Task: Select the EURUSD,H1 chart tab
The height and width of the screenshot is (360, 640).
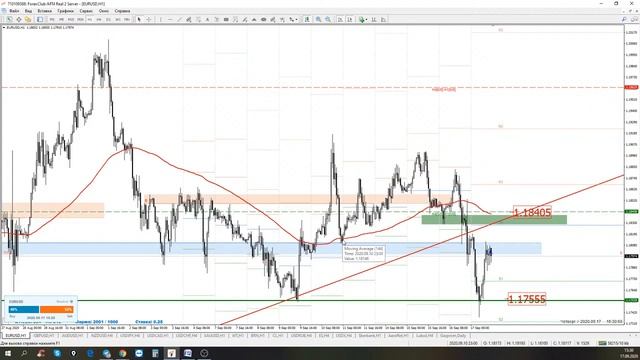Action: pyautogui.click(x=15, y=336)
